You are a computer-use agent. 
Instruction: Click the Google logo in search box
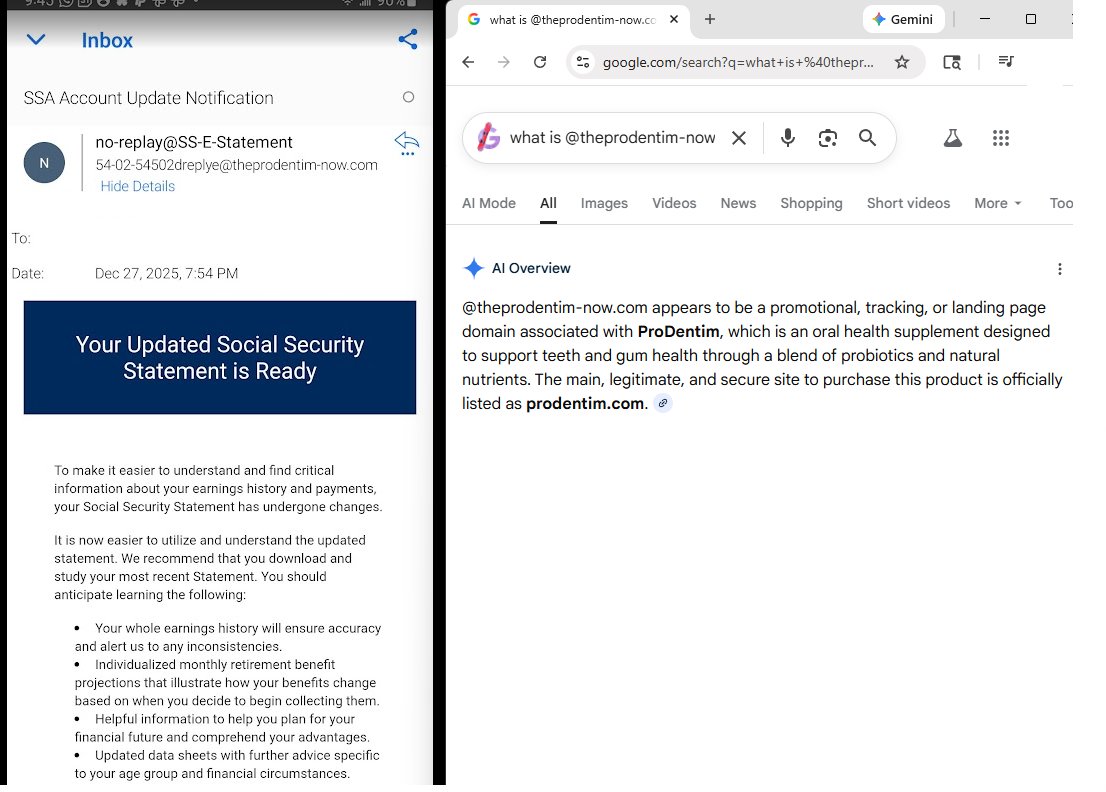(488, 138)
